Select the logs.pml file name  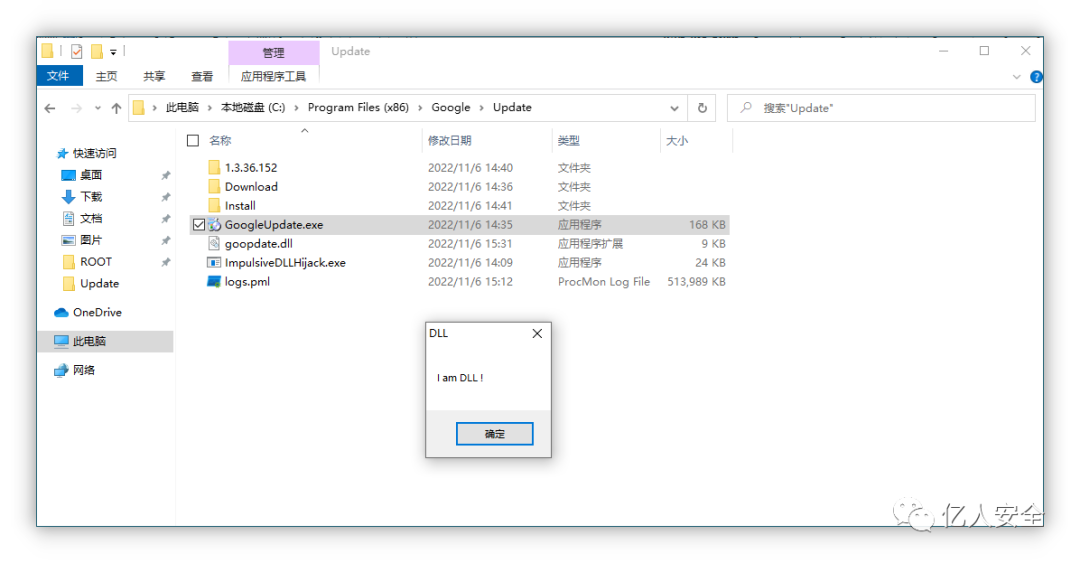(x=247, y=281)
